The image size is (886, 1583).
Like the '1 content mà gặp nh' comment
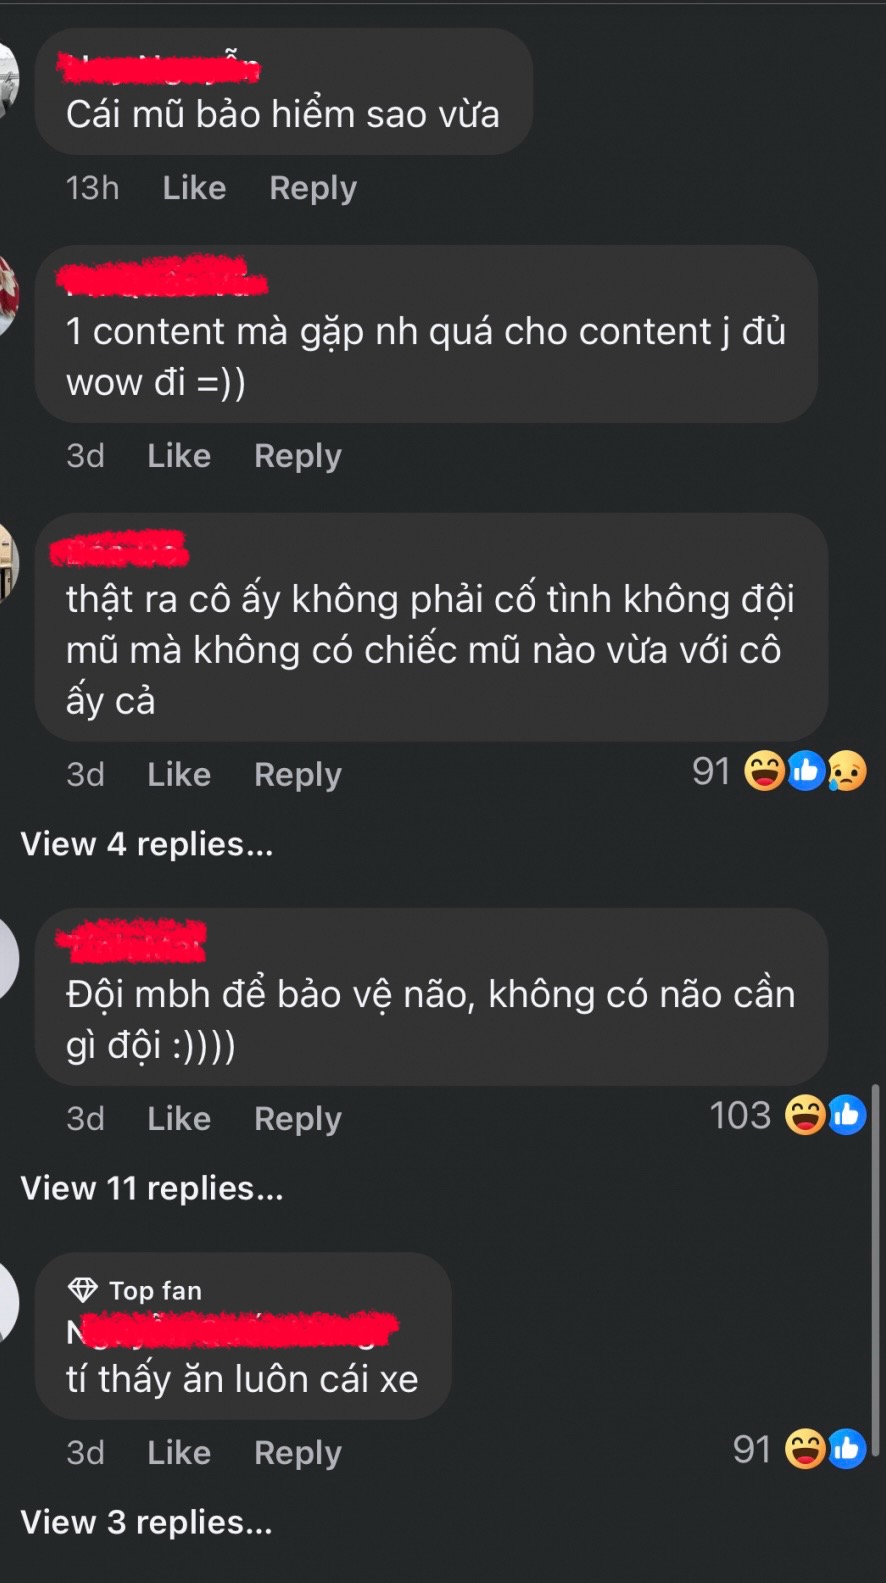(179, 456)
